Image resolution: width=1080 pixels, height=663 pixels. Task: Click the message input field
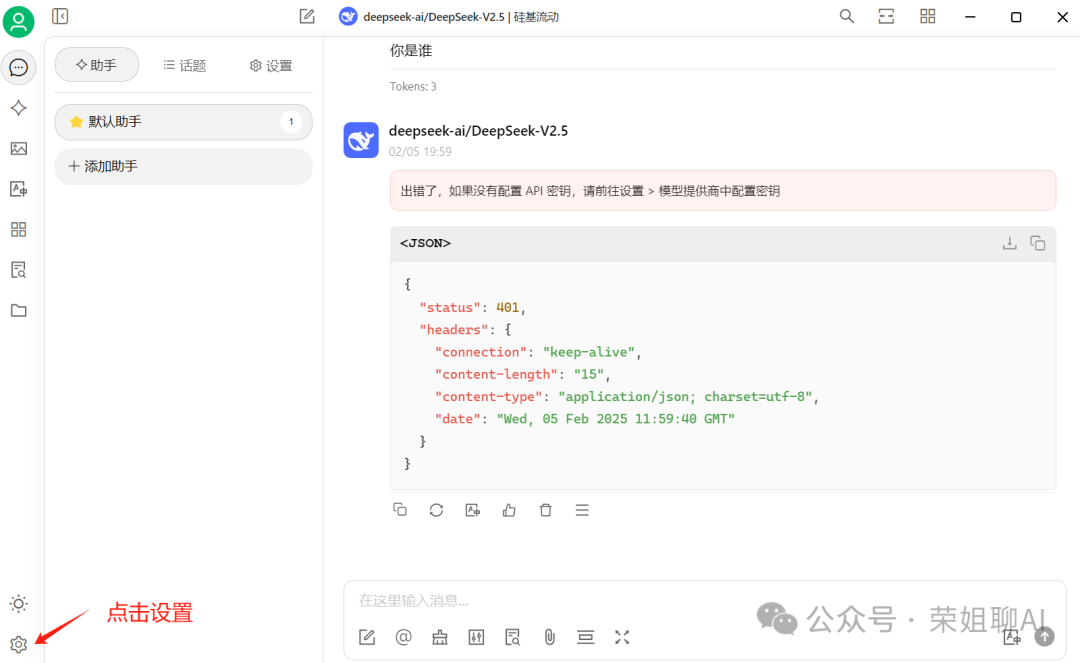(704, 601)
